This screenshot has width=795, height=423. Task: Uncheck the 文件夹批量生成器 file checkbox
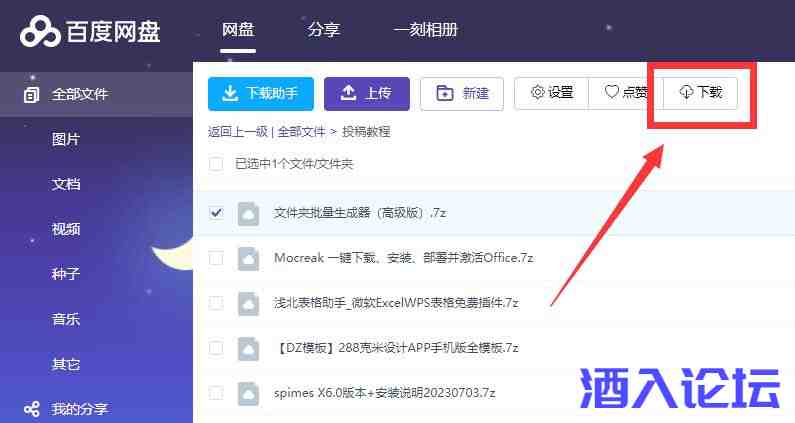click(x=216, y=213)
